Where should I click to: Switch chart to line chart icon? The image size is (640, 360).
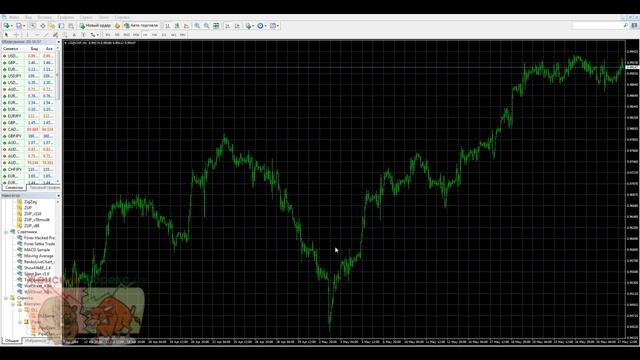[187, 26]
